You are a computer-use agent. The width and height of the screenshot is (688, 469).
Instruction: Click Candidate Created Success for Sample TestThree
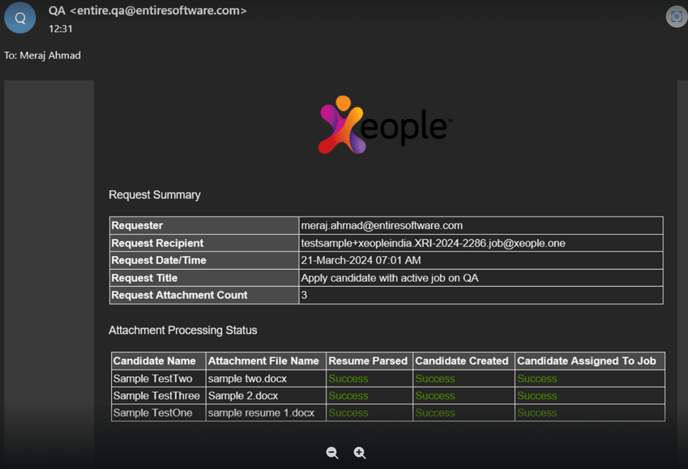click(x=435, y=396)
